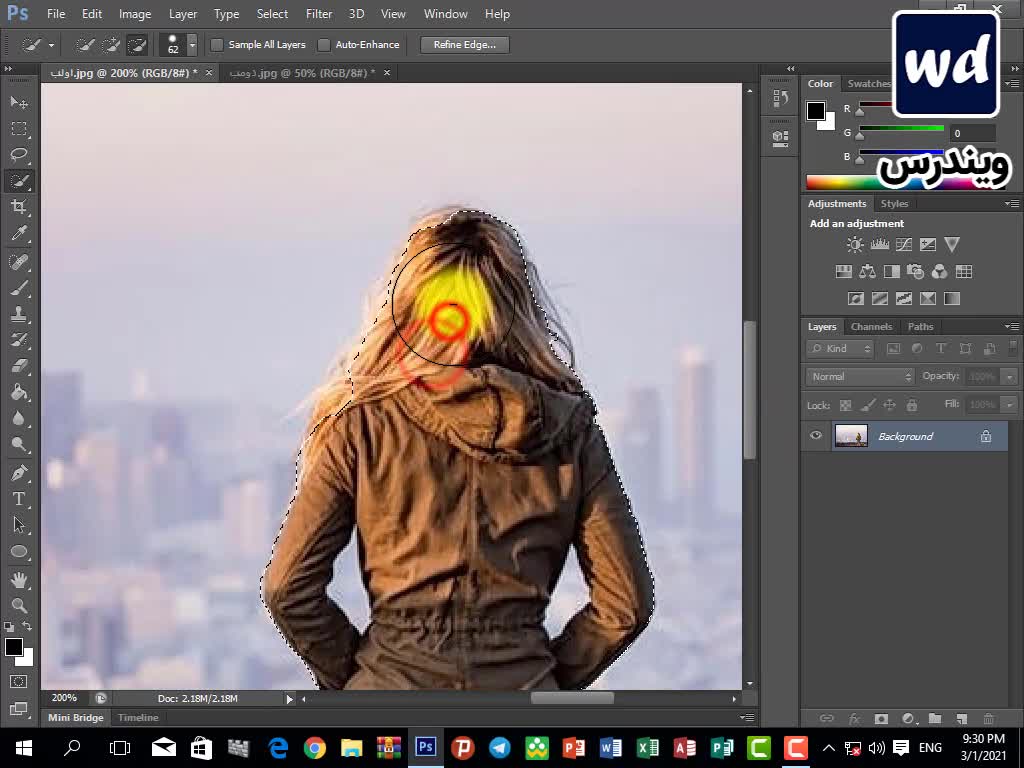Select the Lasso tool

[19, 155]
